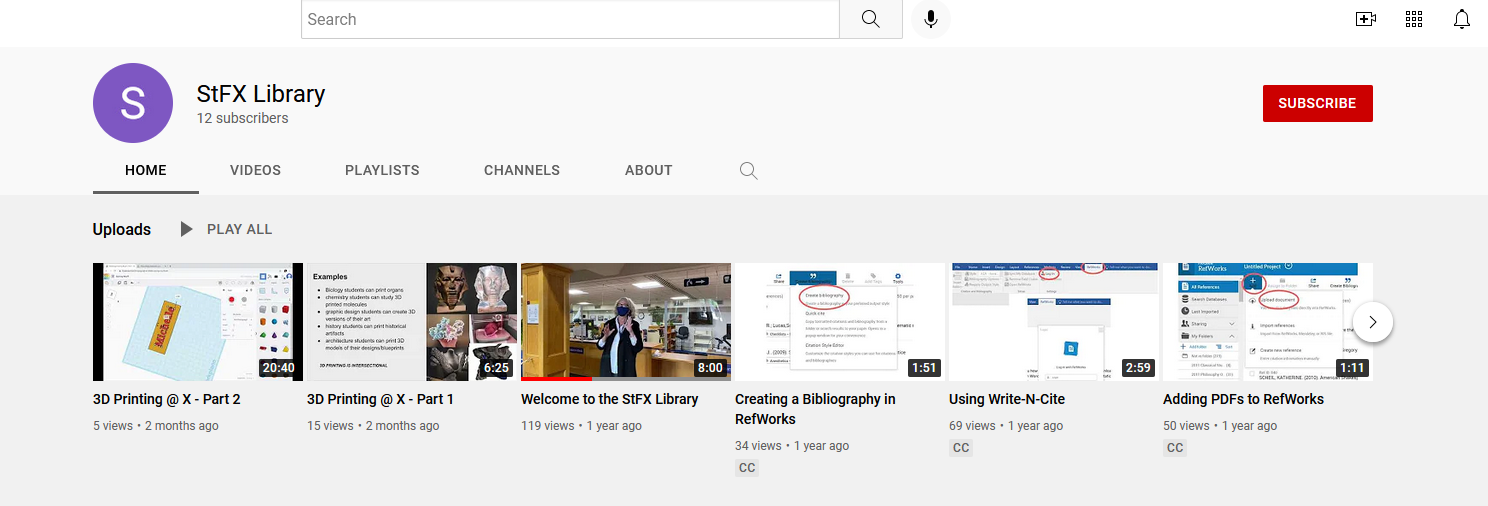Viewport: 1488px width, 506px height.
Task: Click the 8:00 duration badge
Action: tap(710, 368)
